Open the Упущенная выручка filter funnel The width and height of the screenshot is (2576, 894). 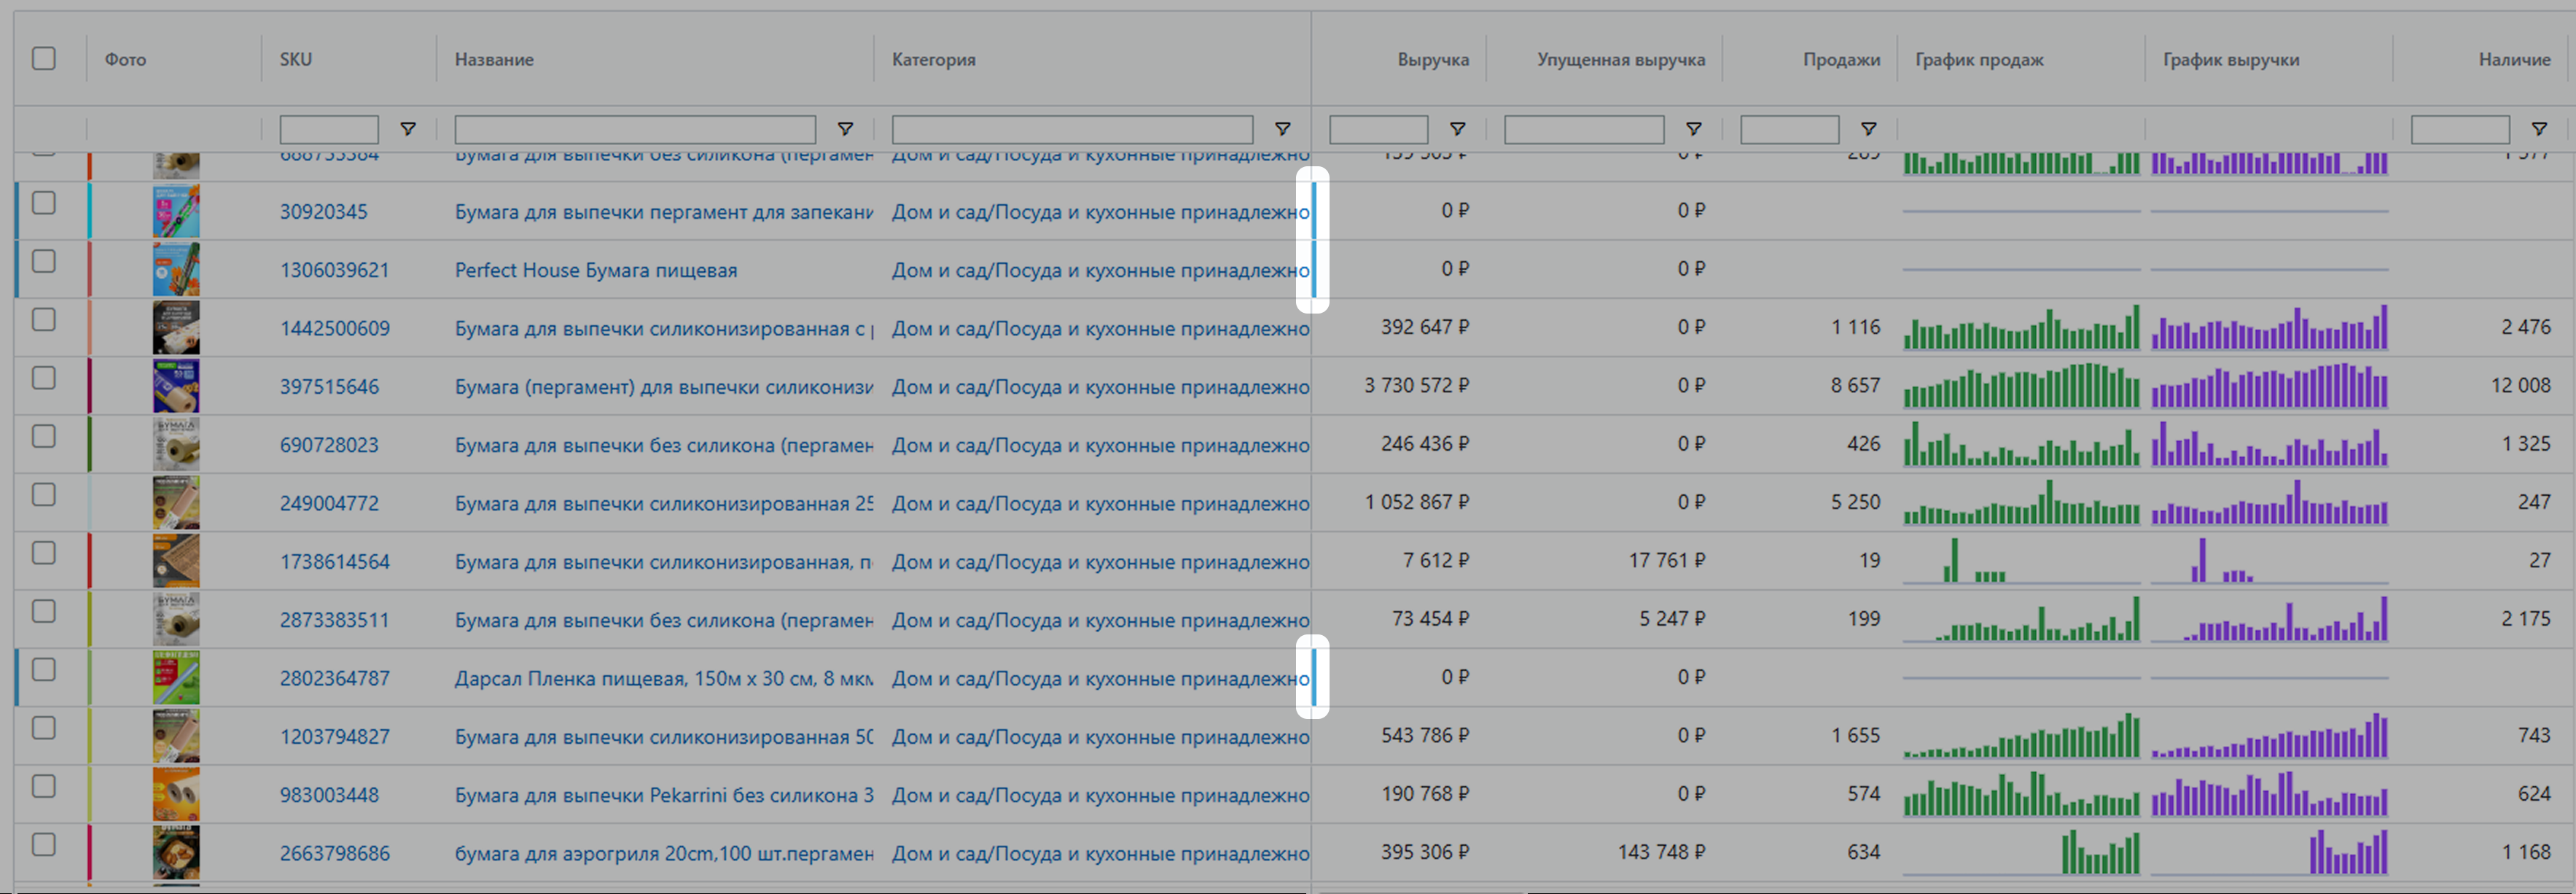click(x=1694, y=129)
